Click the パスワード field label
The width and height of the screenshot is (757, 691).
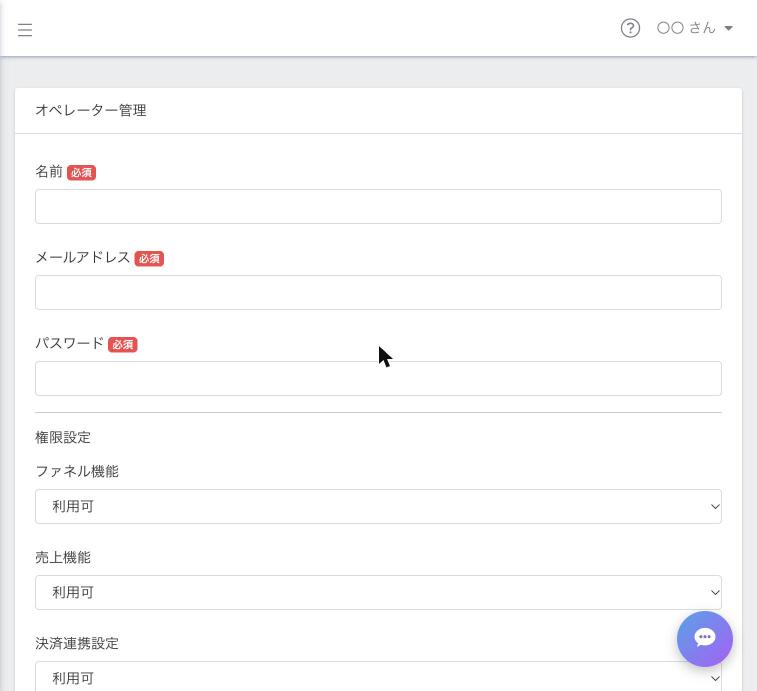70,343
